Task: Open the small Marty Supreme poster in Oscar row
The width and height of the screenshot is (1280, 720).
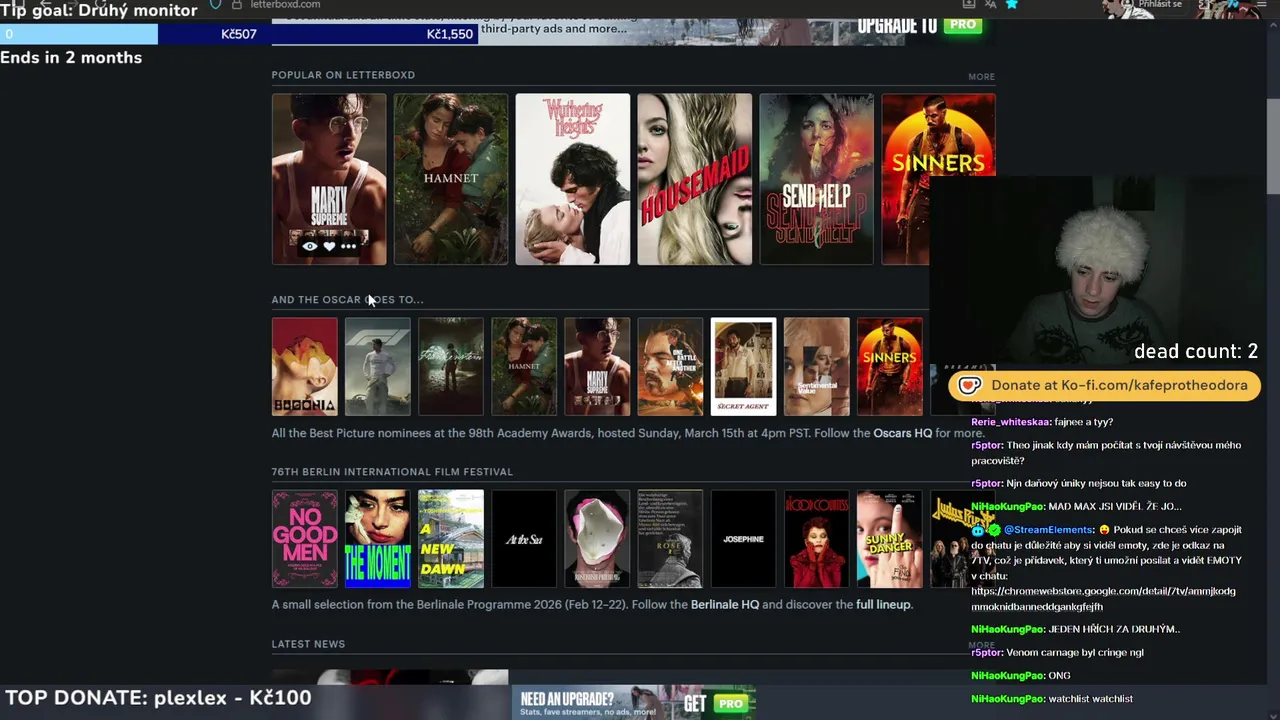Action: pyautogui.click(x=597, y=366)
